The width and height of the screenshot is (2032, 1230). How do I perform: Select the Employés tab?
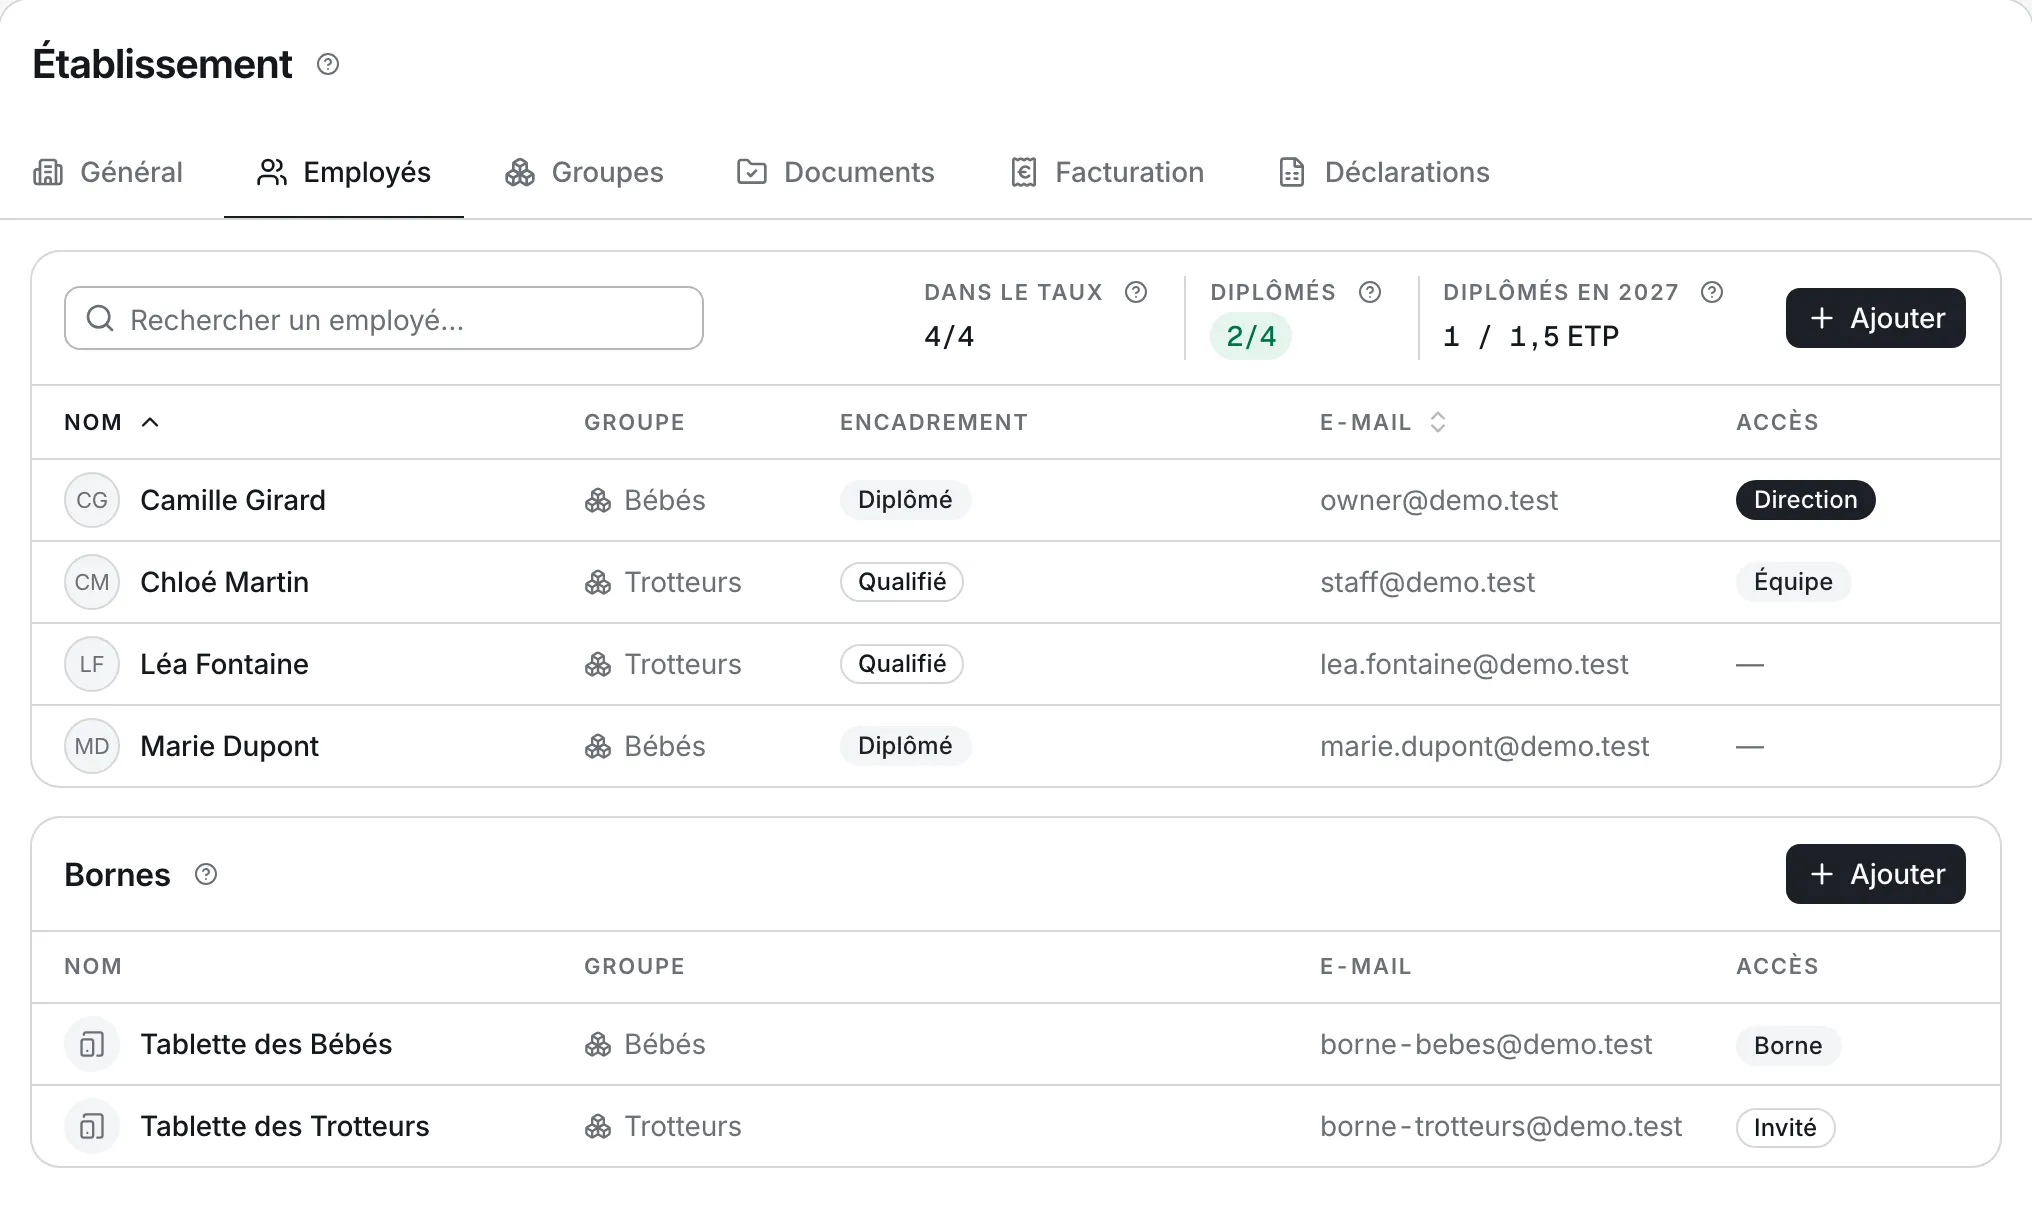(344, 172)
